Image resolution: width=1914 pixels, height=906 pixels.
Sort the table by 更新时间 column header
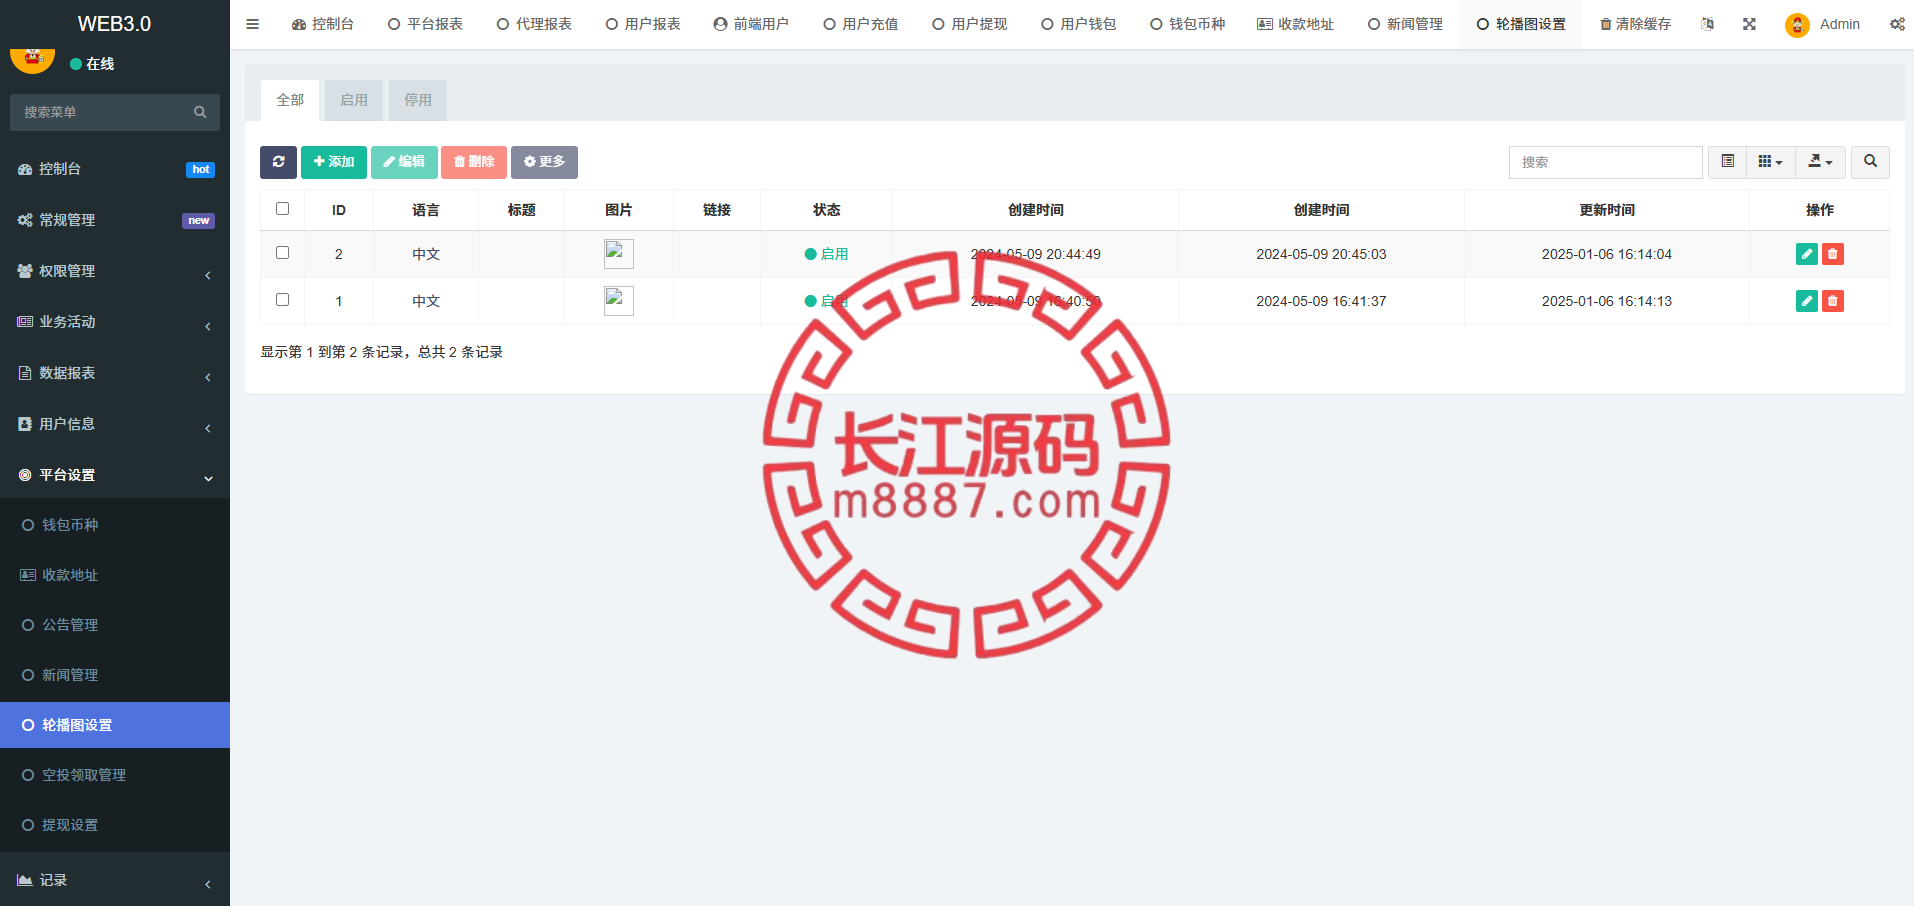[x=1607, y=210]
